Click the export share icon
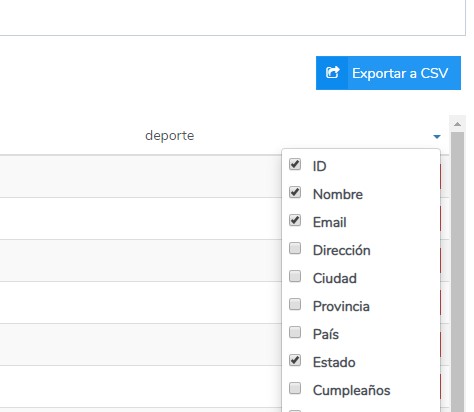The width and height of the screenshot is (474, 412). [x=332, y=72]
